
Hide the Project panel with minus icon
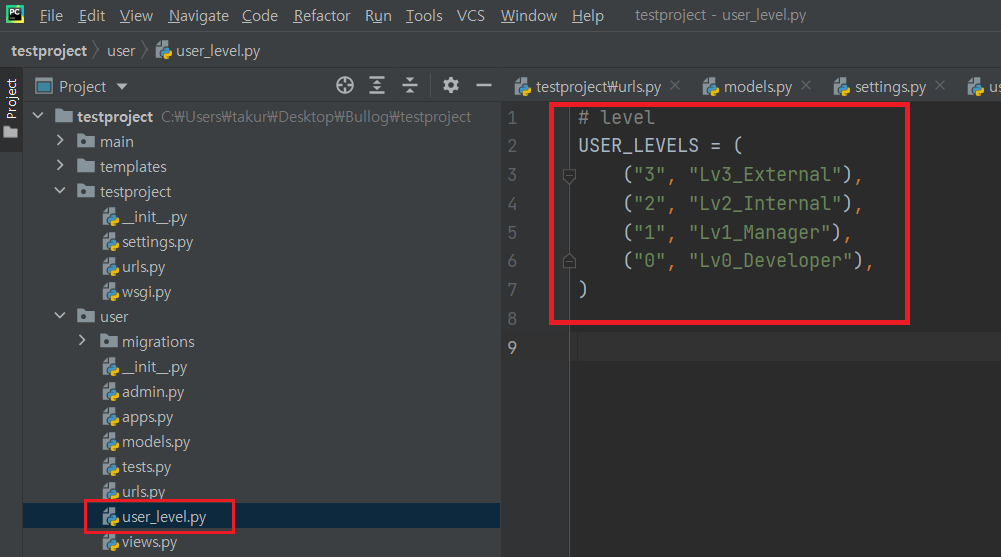tap(484, 85)
